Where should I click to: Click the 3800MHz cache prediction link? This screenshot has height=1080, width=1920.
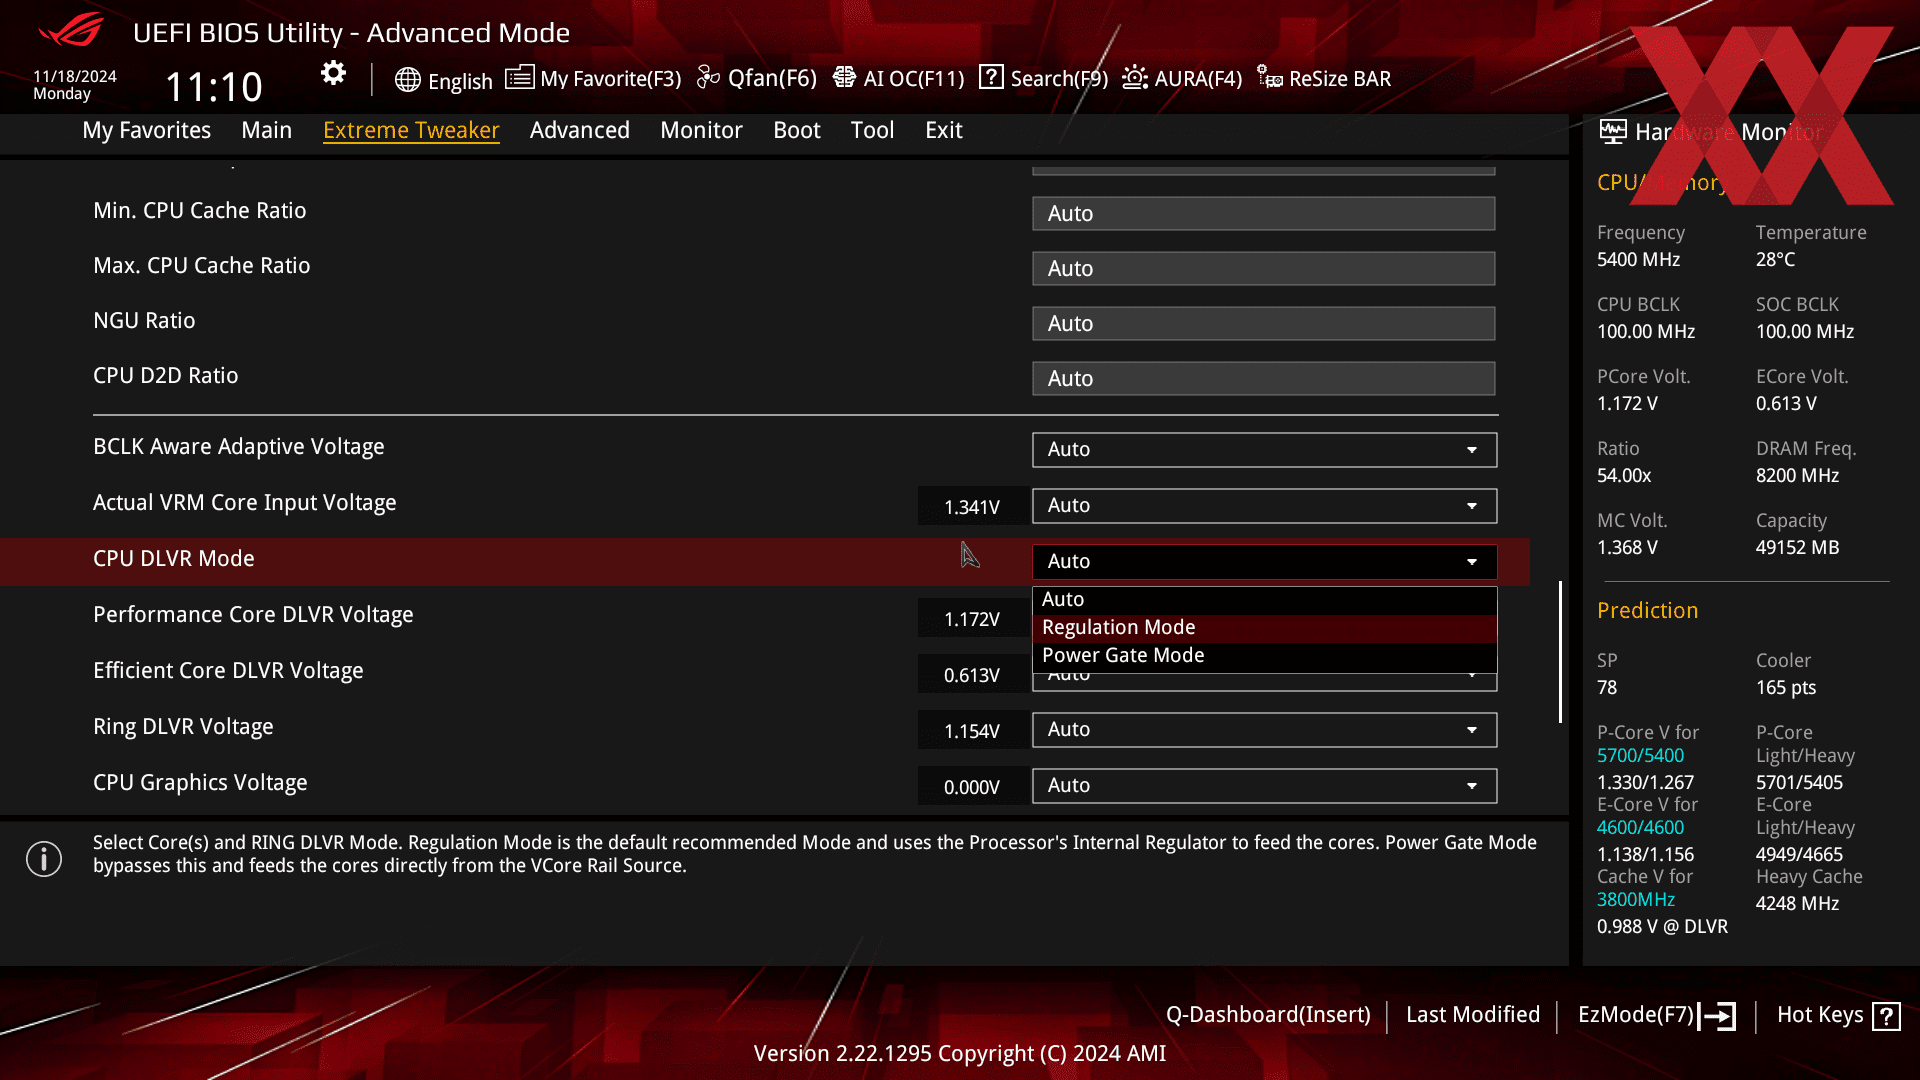[x=1636, y=900]
